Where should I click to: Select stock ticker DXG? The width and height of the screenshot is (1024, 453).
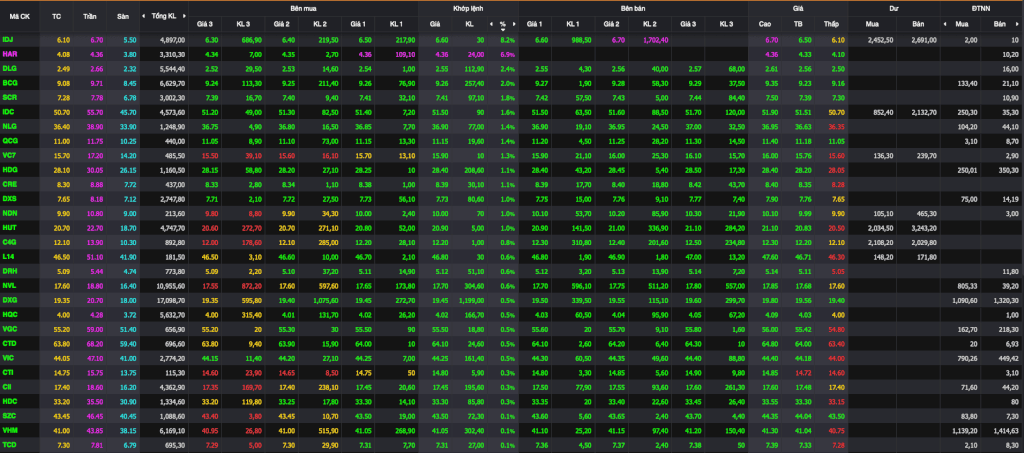click(x=10, y=299)
